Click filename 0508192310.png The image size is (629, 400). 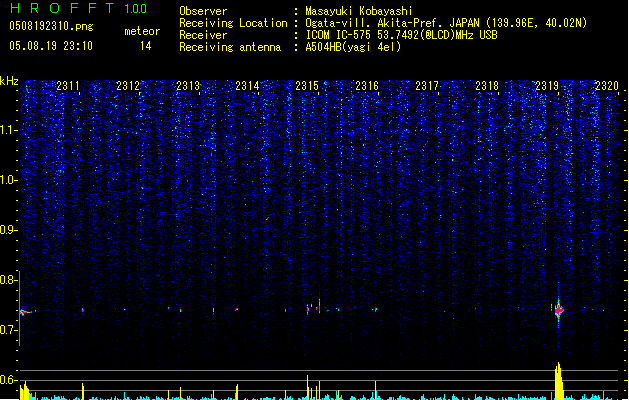(51, 26)
